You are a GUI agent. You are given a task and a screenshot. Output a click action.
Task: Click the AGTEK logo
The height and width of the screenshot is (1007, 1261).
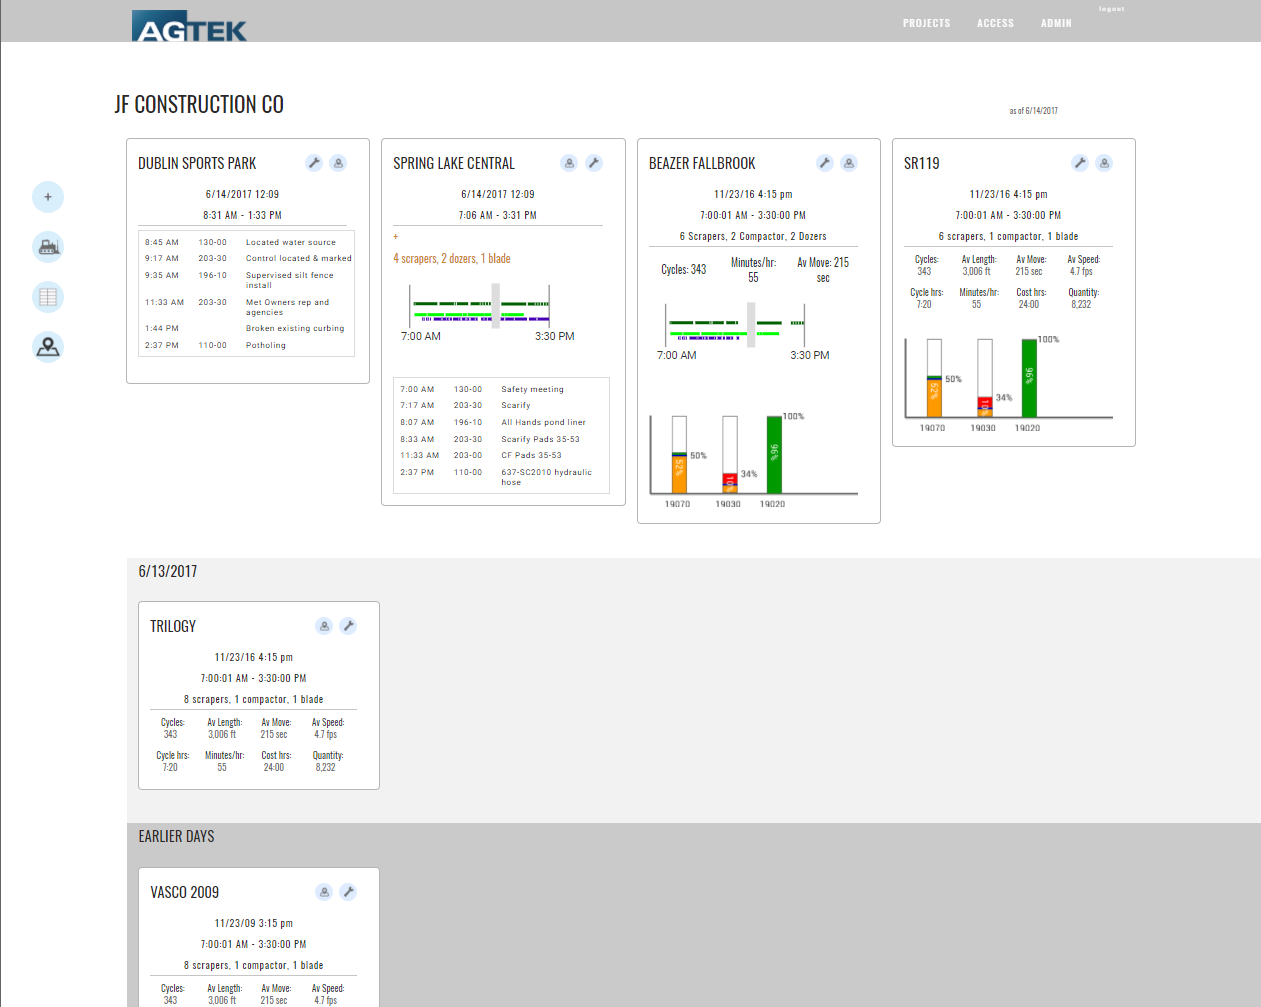click(190, 27)
